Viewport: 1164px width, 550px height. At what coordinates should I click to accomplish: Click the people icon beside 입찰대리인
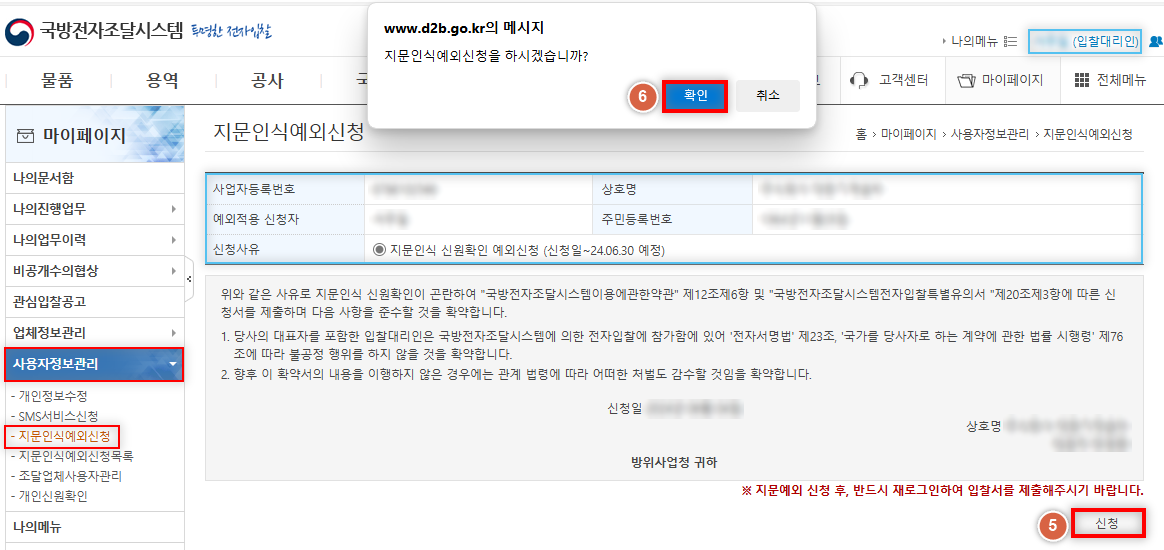tap(1156, 42)
